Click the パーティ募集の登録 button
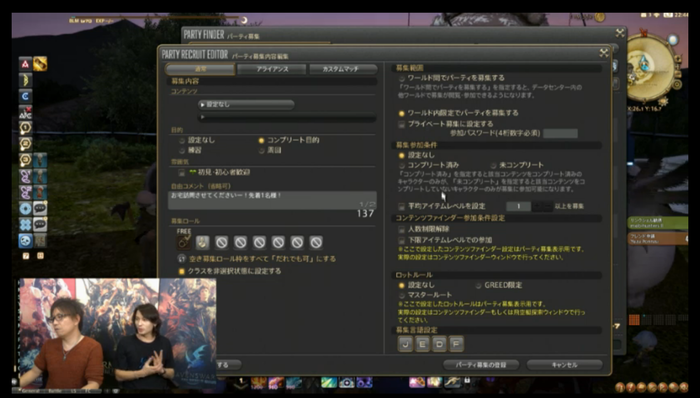The height and width of the screenshot is (398, 700). pyautogui.click(x=481, y=365)
